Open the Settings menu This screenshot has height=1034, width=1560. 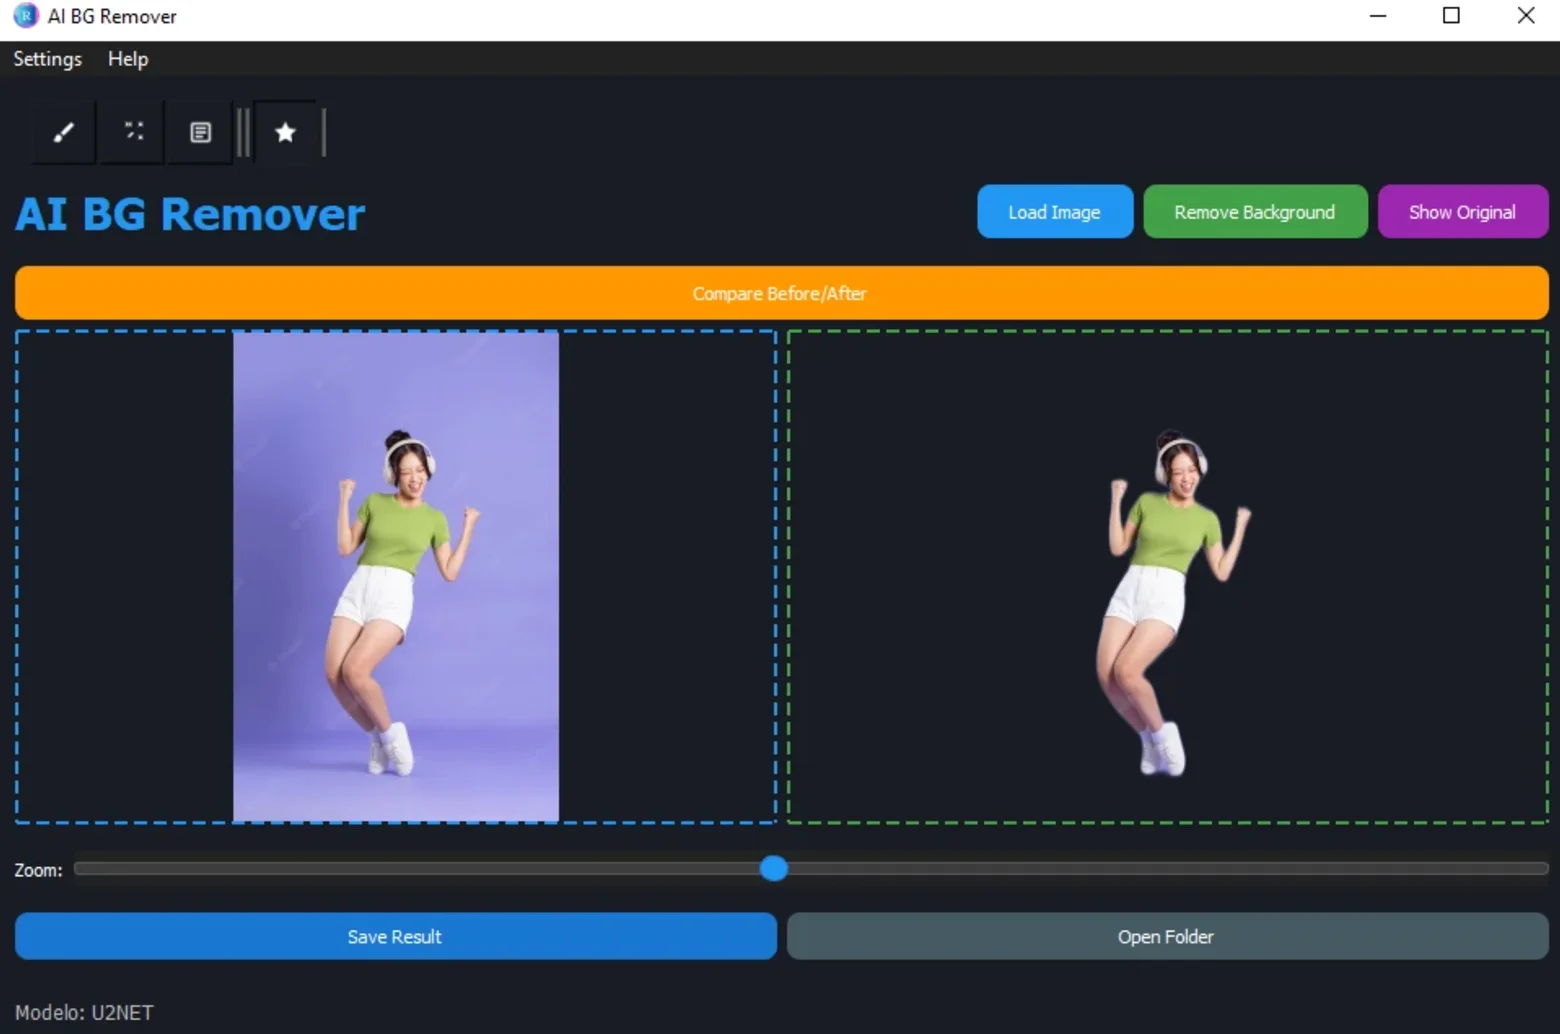pos(47,59)
